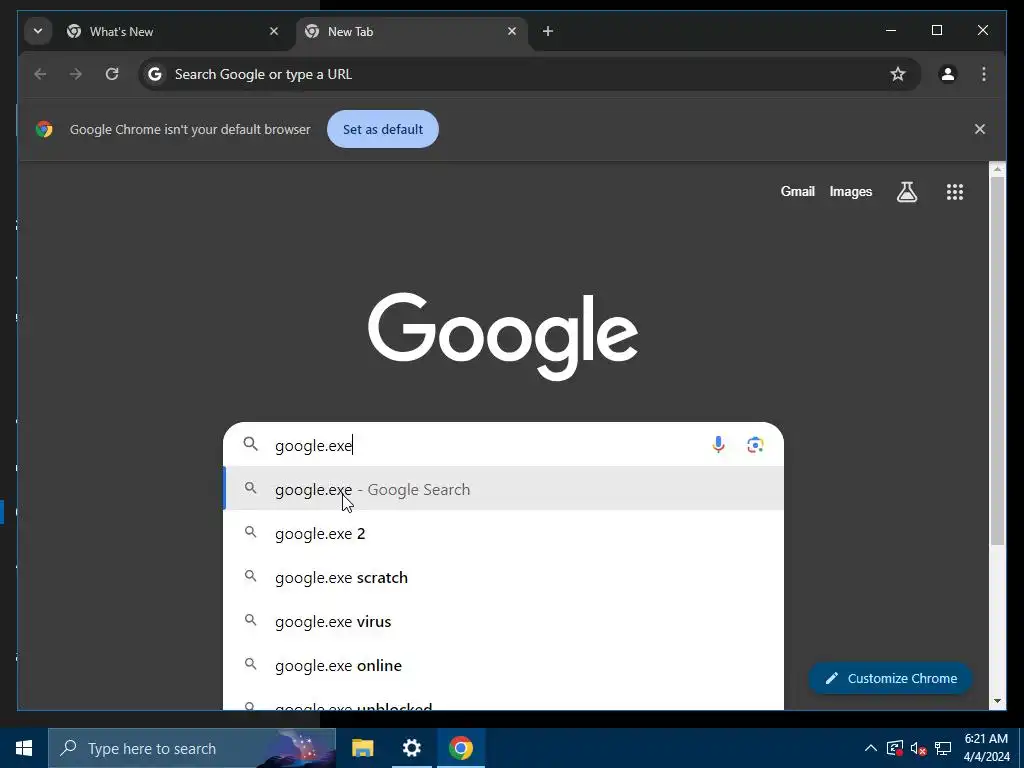Click the page vertical scrollbar thumb

997,360
